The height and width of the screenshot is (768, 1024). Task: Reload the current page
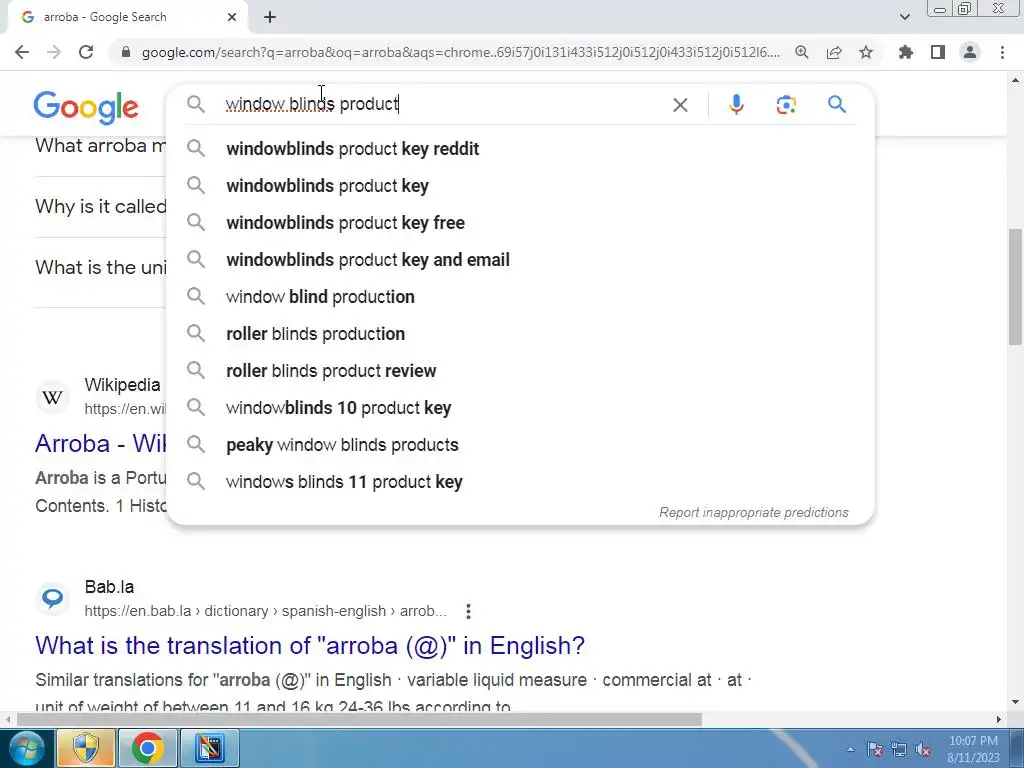86,52
